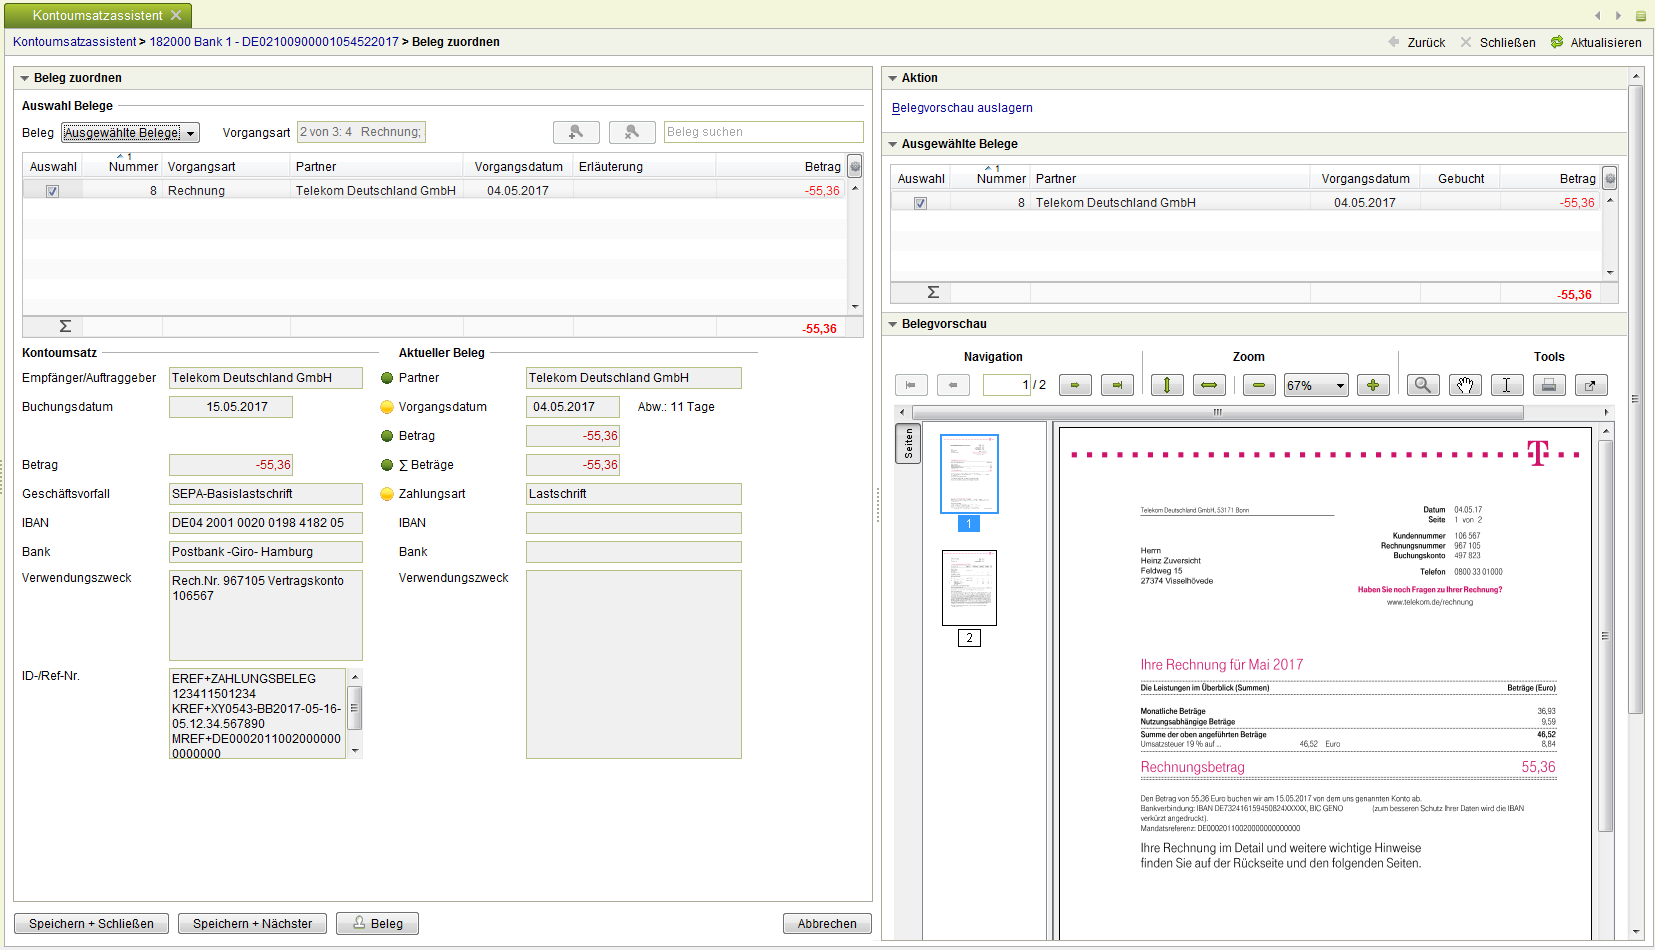1655x950 pixels.
Task: Fit preview to page height
Action: coord(1167,385)
